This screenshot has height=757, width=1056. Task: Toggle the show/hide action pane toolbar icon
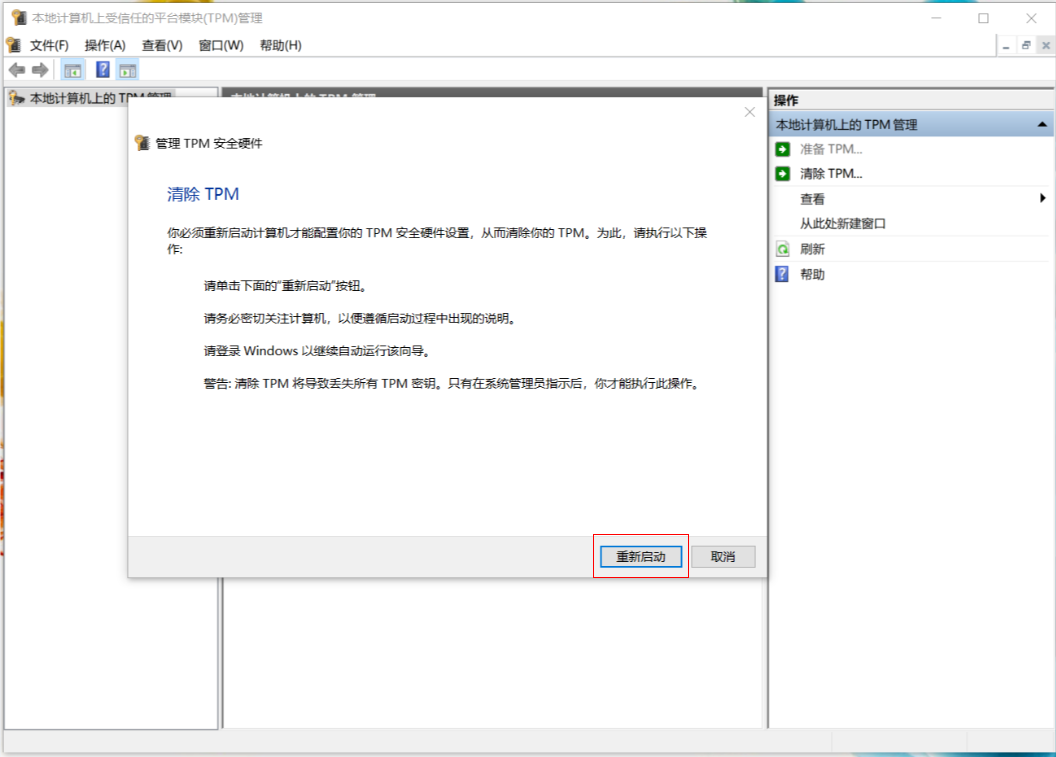tap(127, 70)
